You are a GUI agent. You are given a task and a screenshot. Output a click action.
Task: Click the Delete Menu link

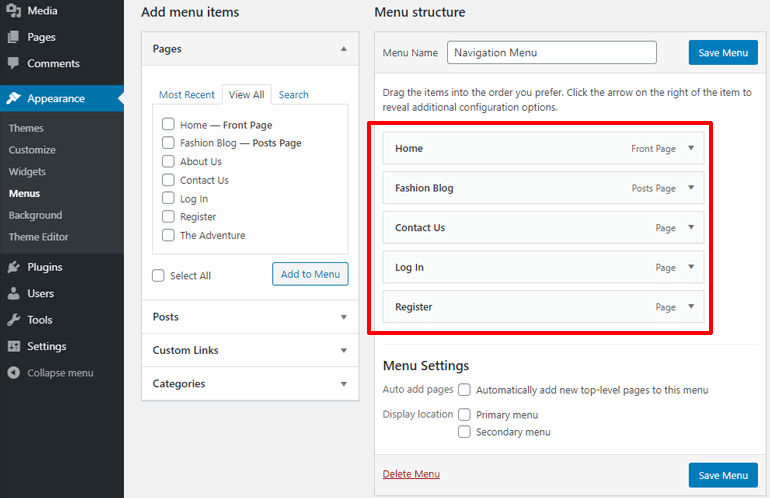click(x=411, y=474)
